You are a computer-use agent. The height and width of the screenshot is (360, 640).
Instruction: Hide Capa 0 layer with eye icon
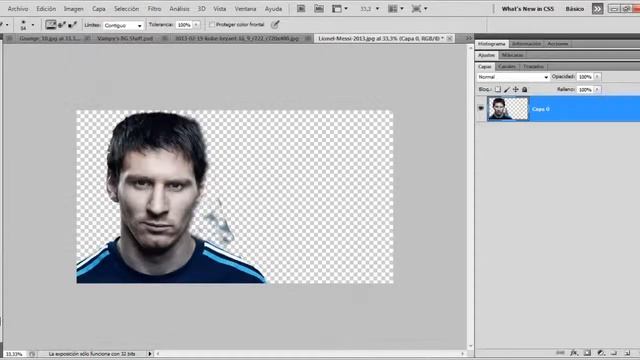click(481, 109)
